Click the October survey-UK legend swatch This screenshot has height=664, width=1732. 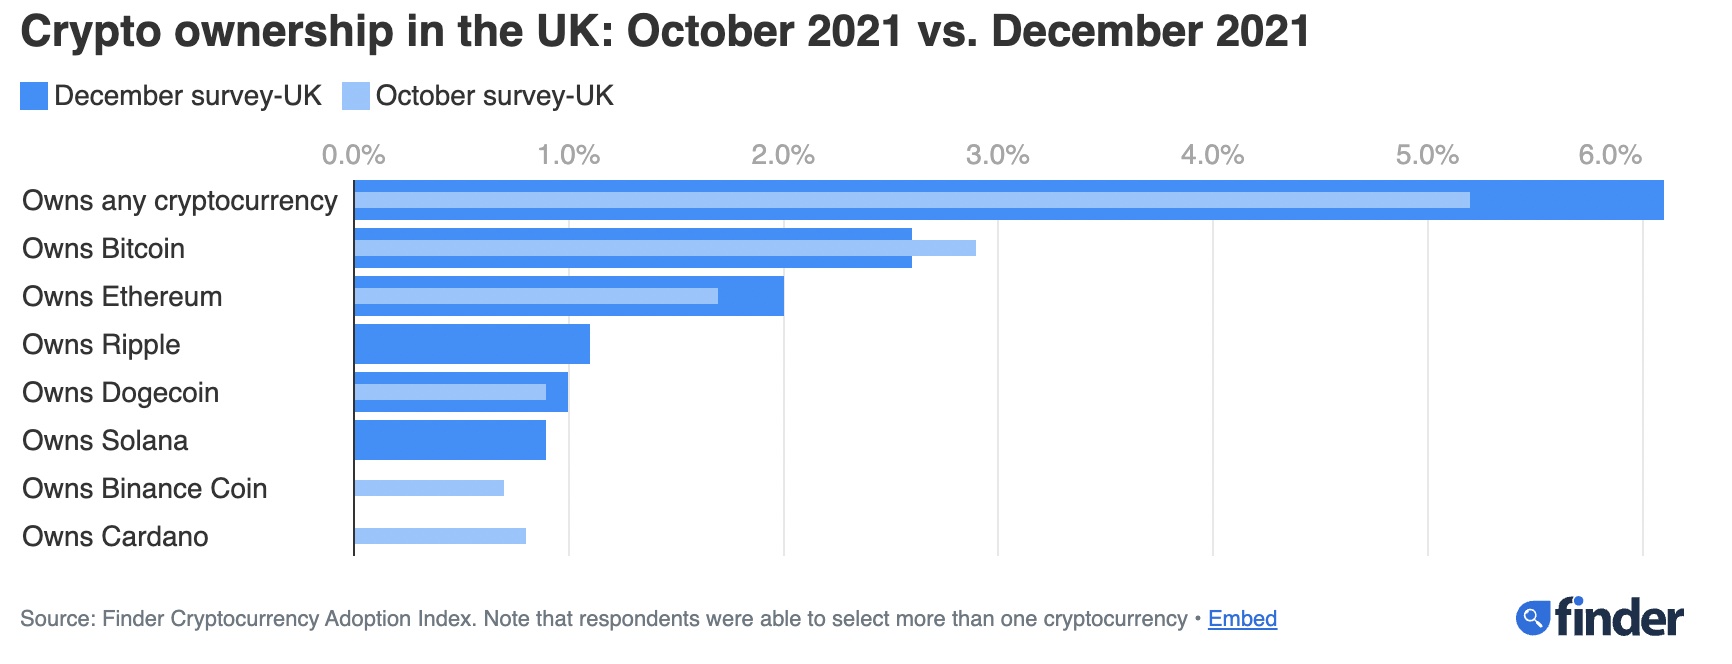(x=356, y=96)
